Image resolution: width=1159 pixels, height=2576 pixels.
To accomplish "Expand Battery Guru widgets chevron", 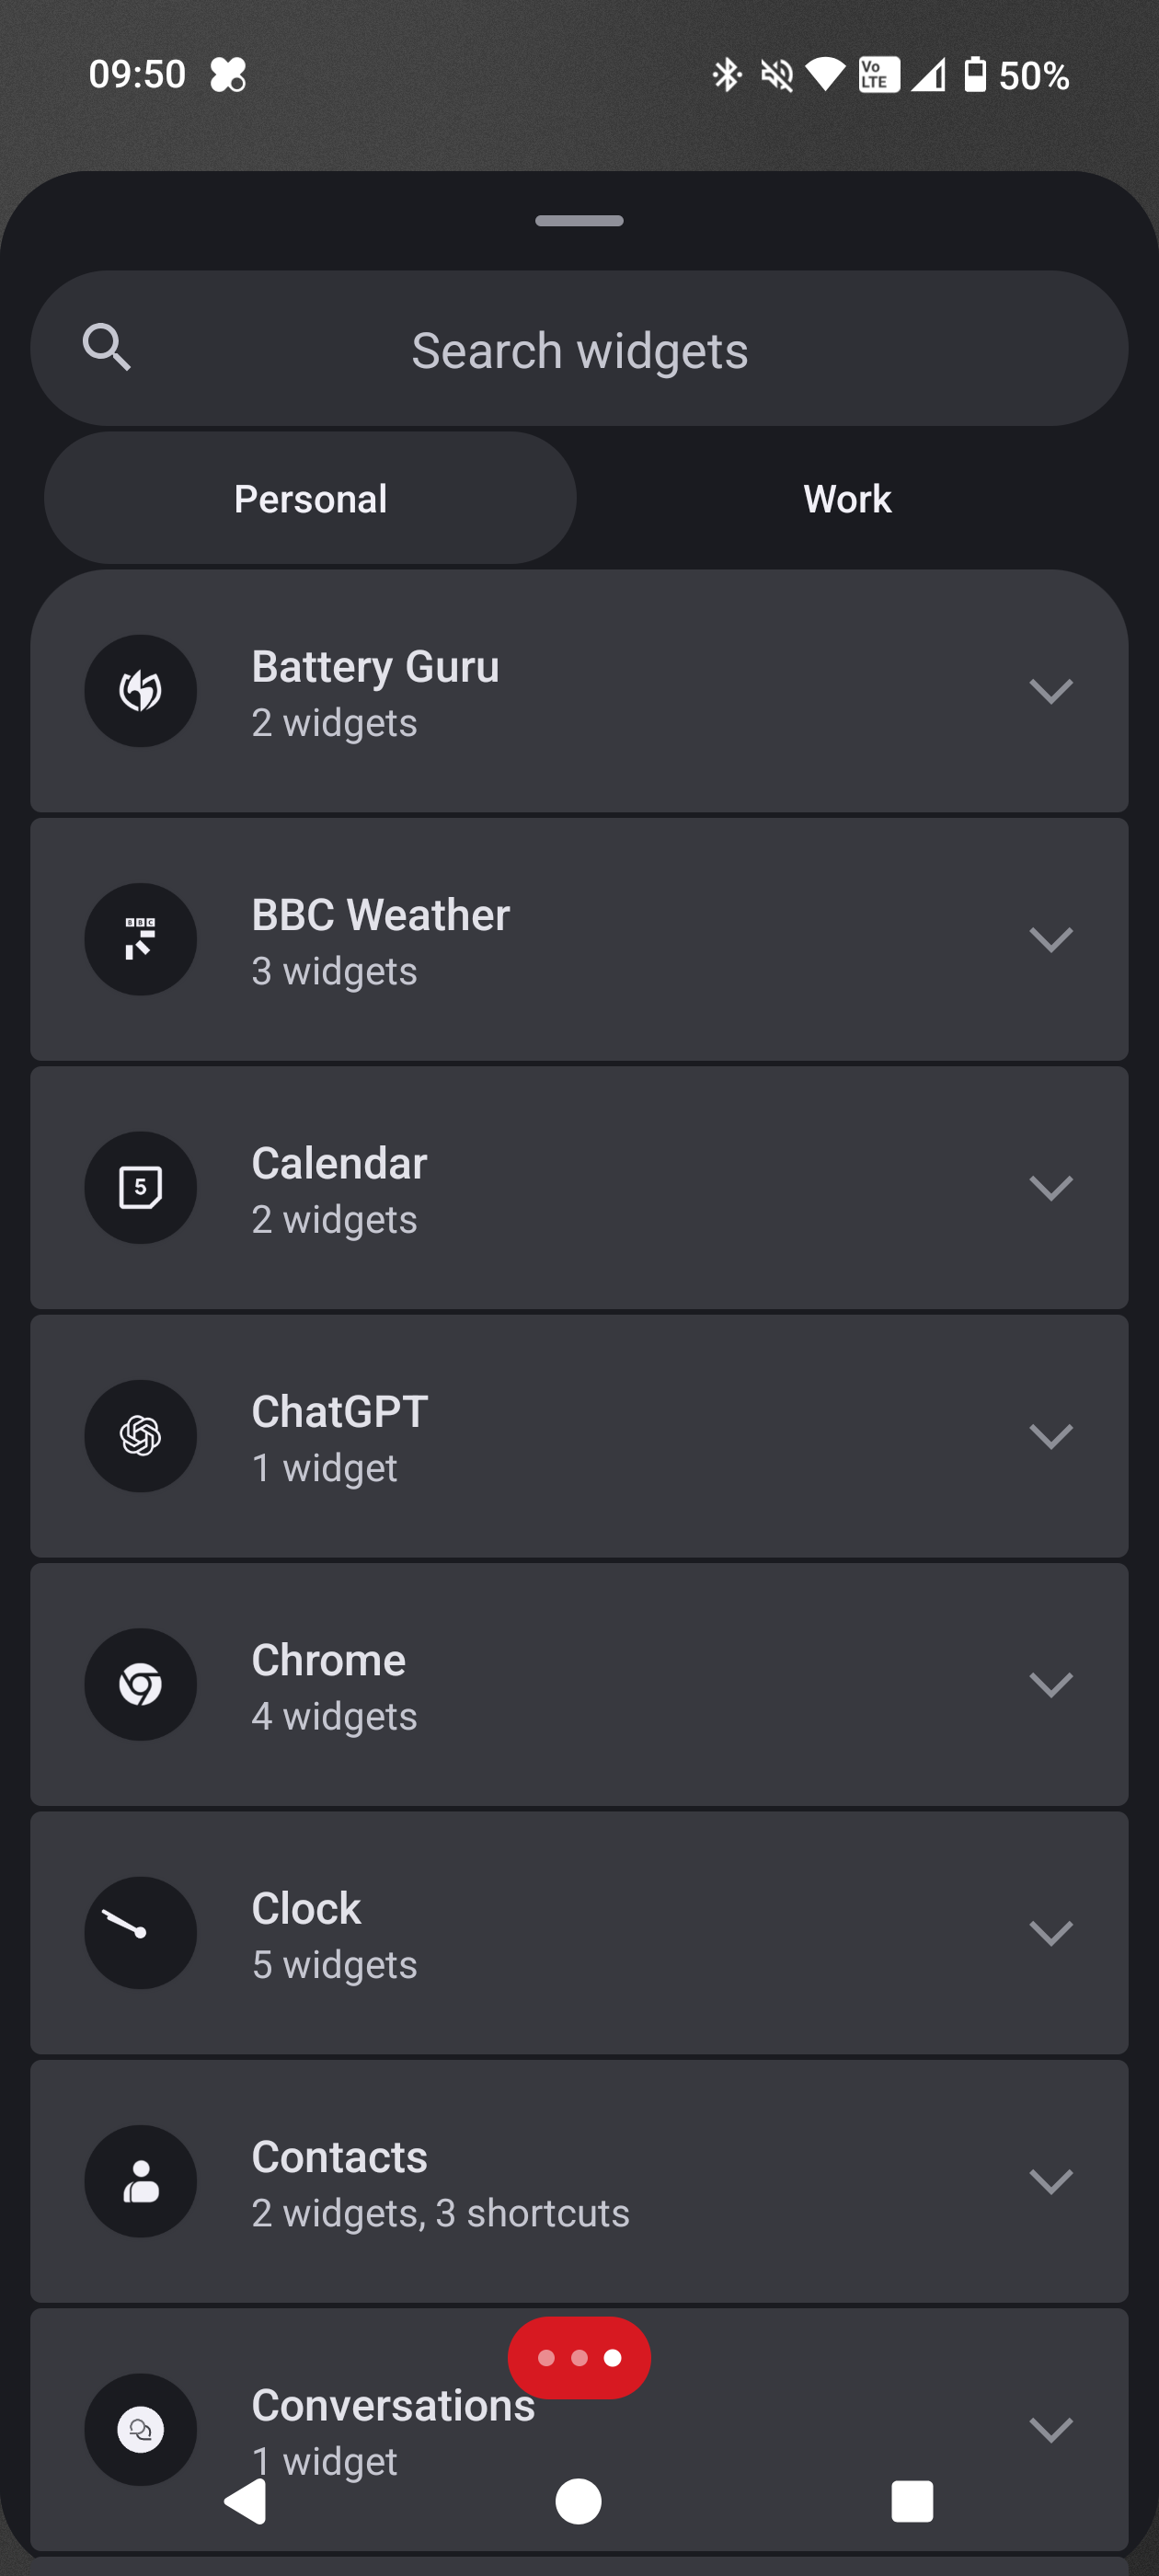I will [1050, 691].
